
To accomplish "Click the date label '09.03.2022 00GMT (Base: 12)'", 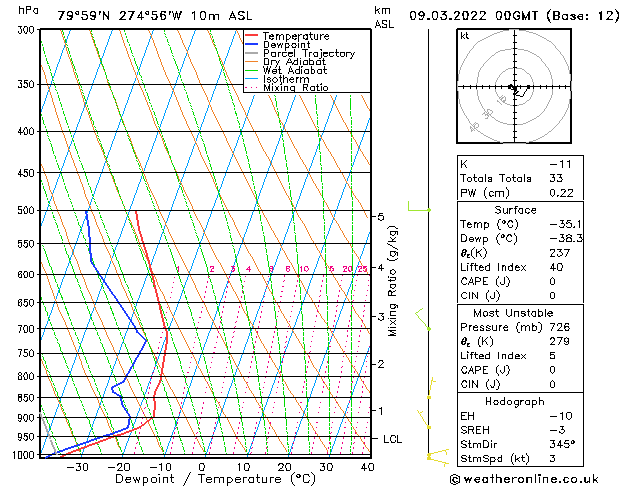I will pyautogui.click(x=514, y=16).
